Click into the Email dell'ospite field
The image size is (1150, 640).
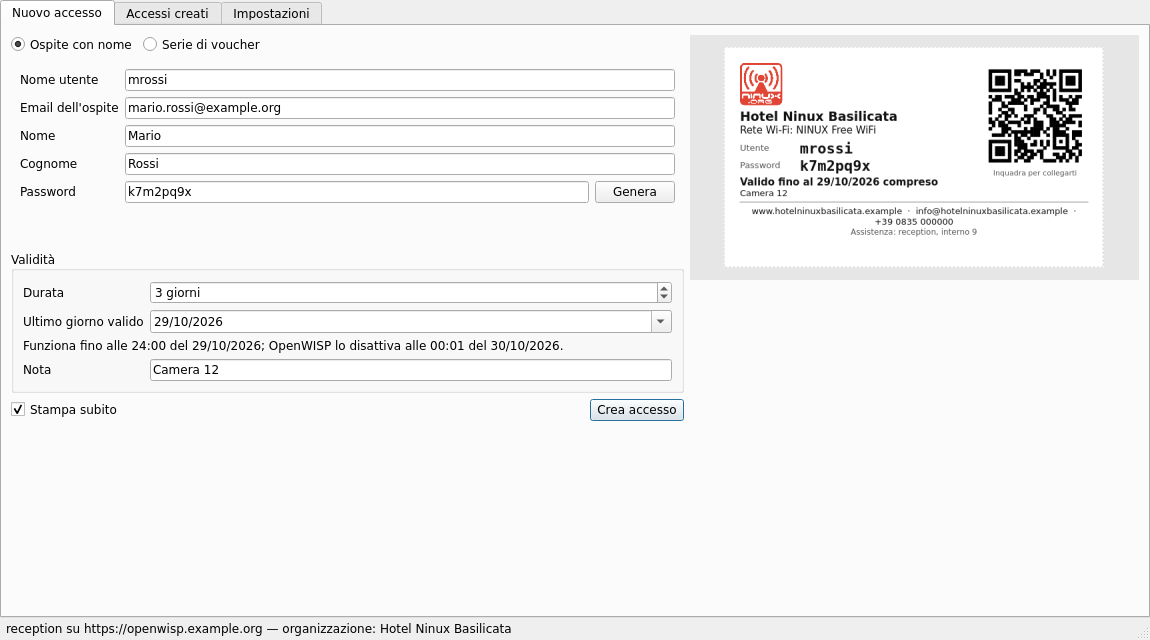(400, 108)
